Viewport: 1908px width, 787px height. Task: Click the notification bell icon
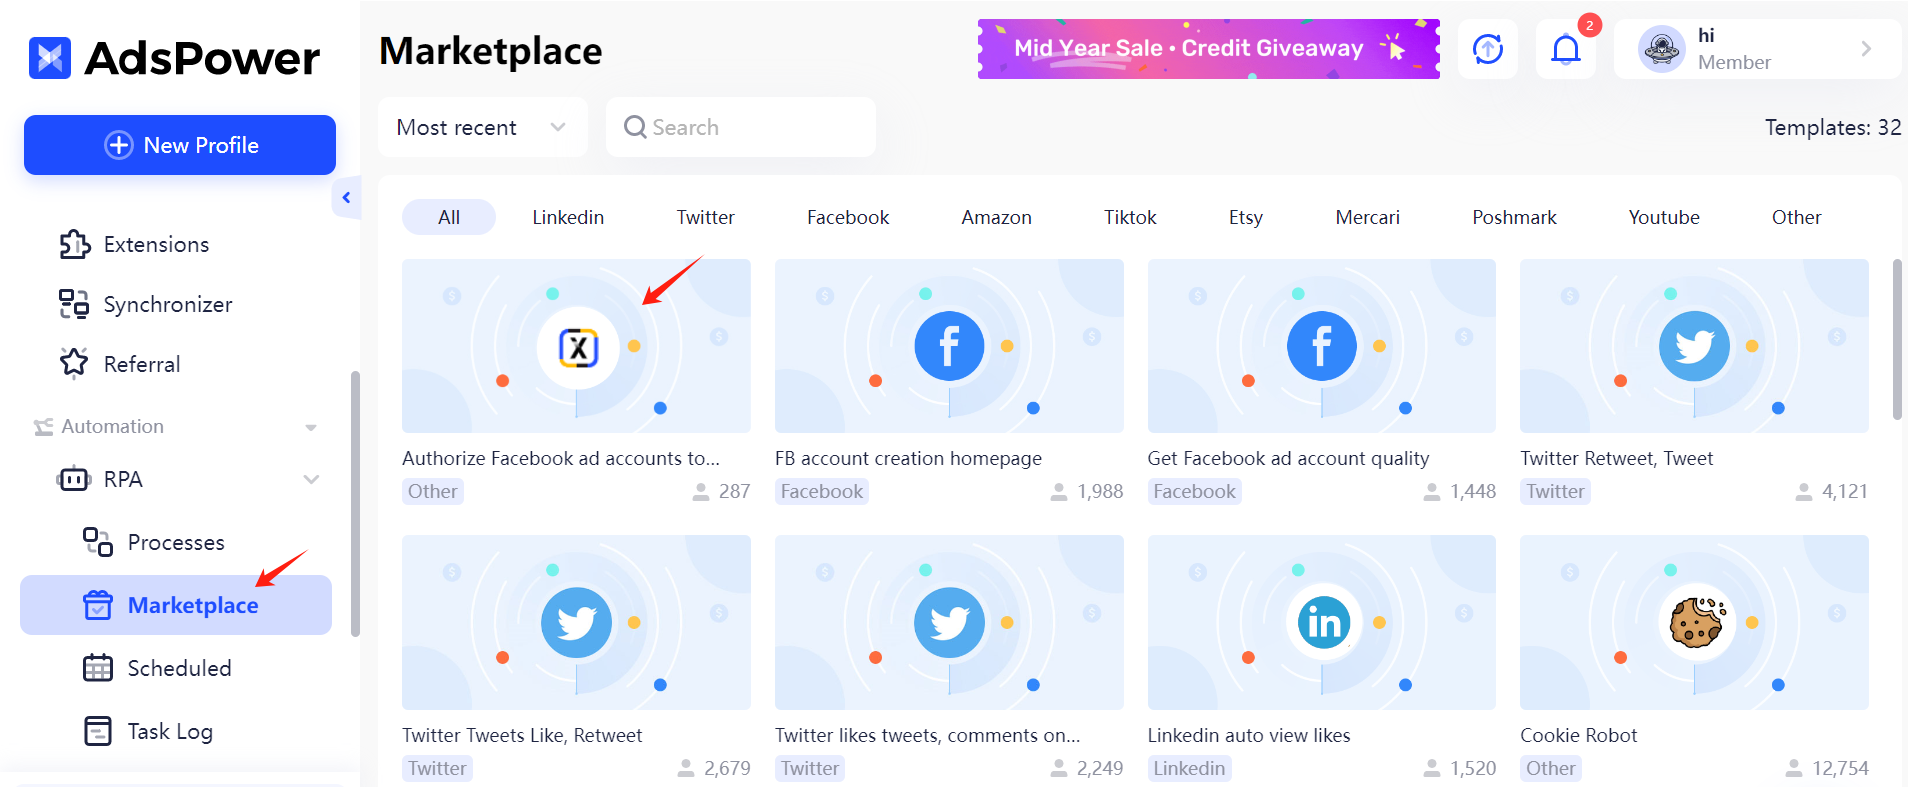tap(1565, 48)
